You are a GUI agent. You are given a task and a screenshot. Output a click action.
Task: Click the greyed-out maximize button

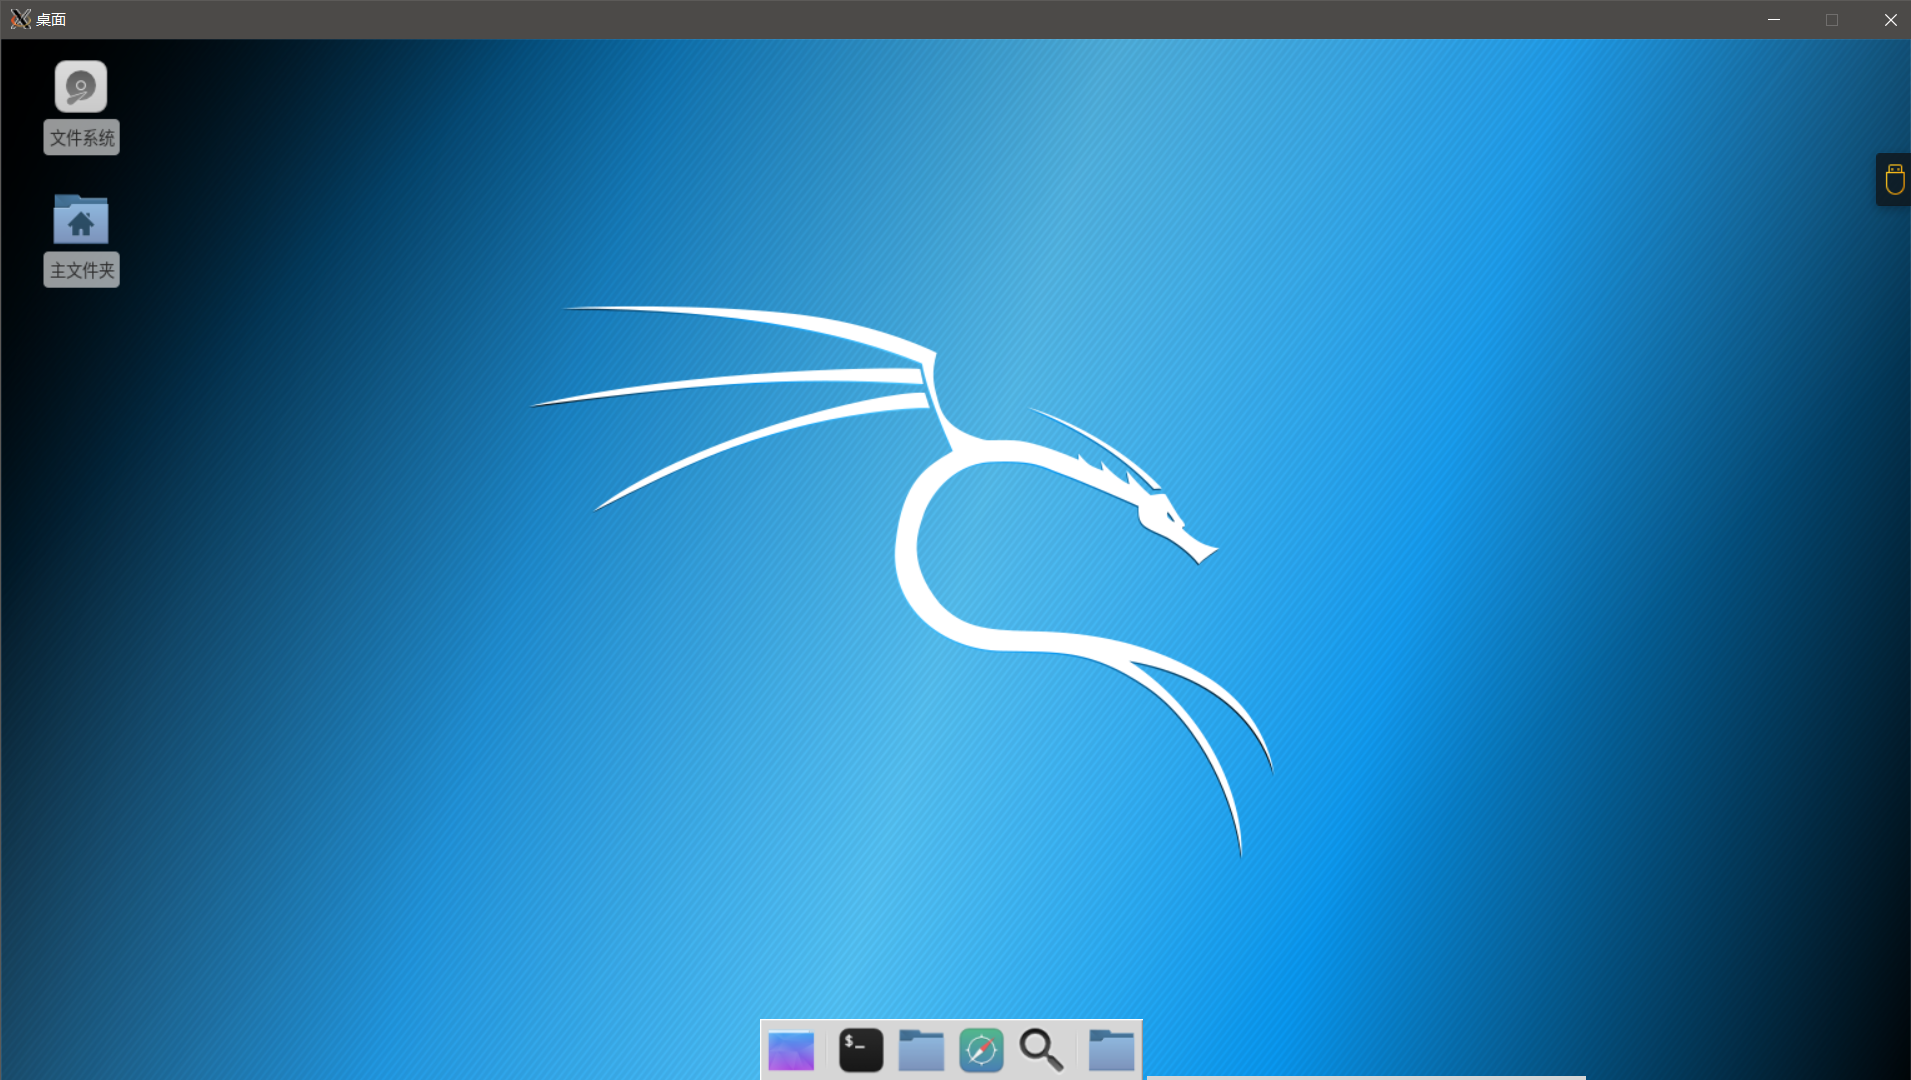coord(1832,20)
